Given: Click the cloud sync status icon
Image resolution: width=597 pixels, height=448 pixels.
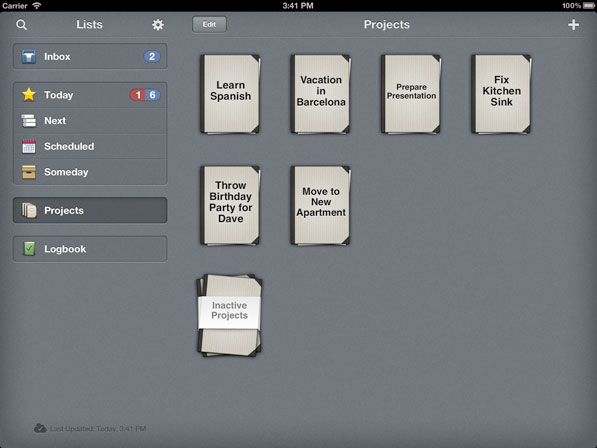Looking at the screenshot, I should [x=40, y=428].
